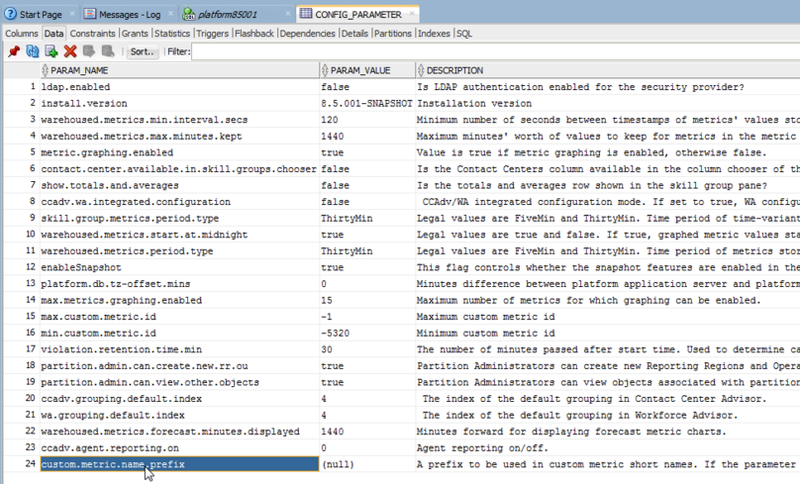Open the Triggers tab

click(x=212, y=33)
